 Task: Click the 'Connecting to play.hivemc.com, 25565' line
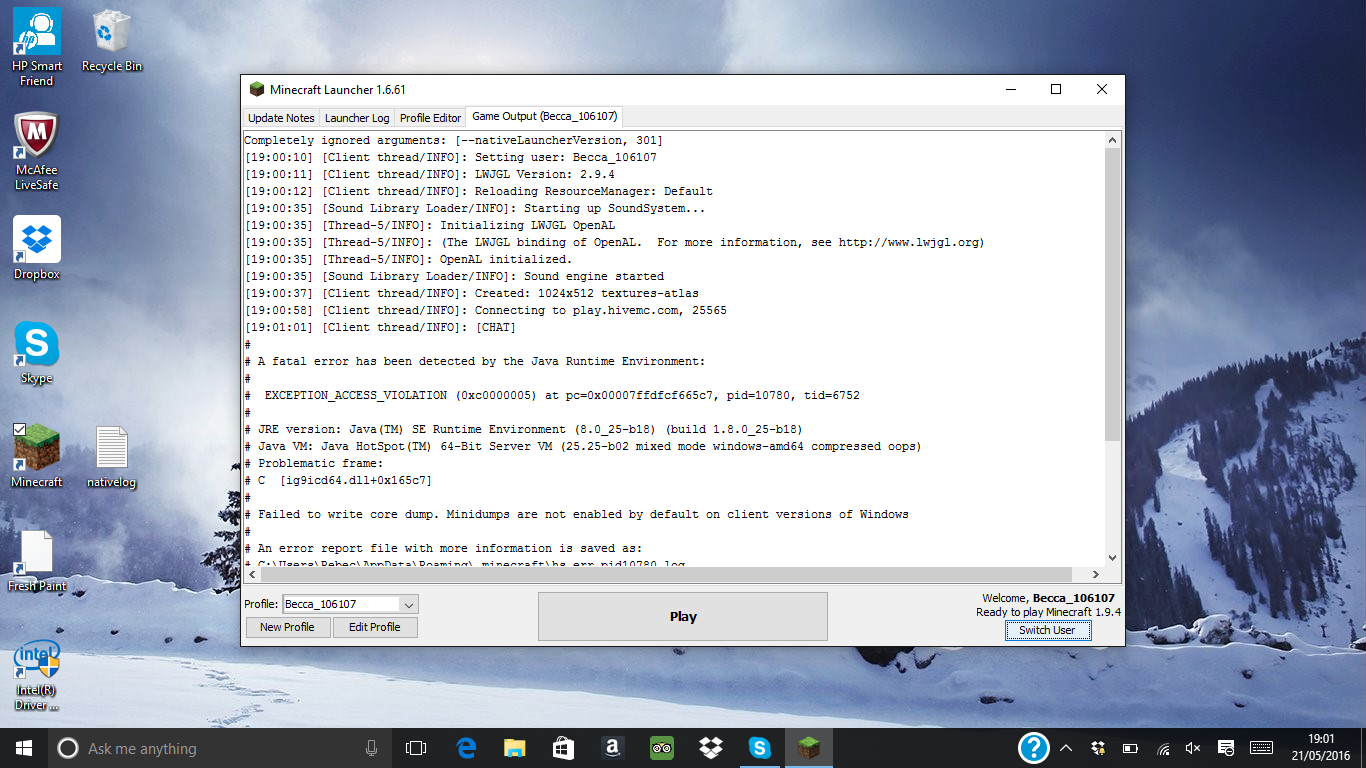486,310
